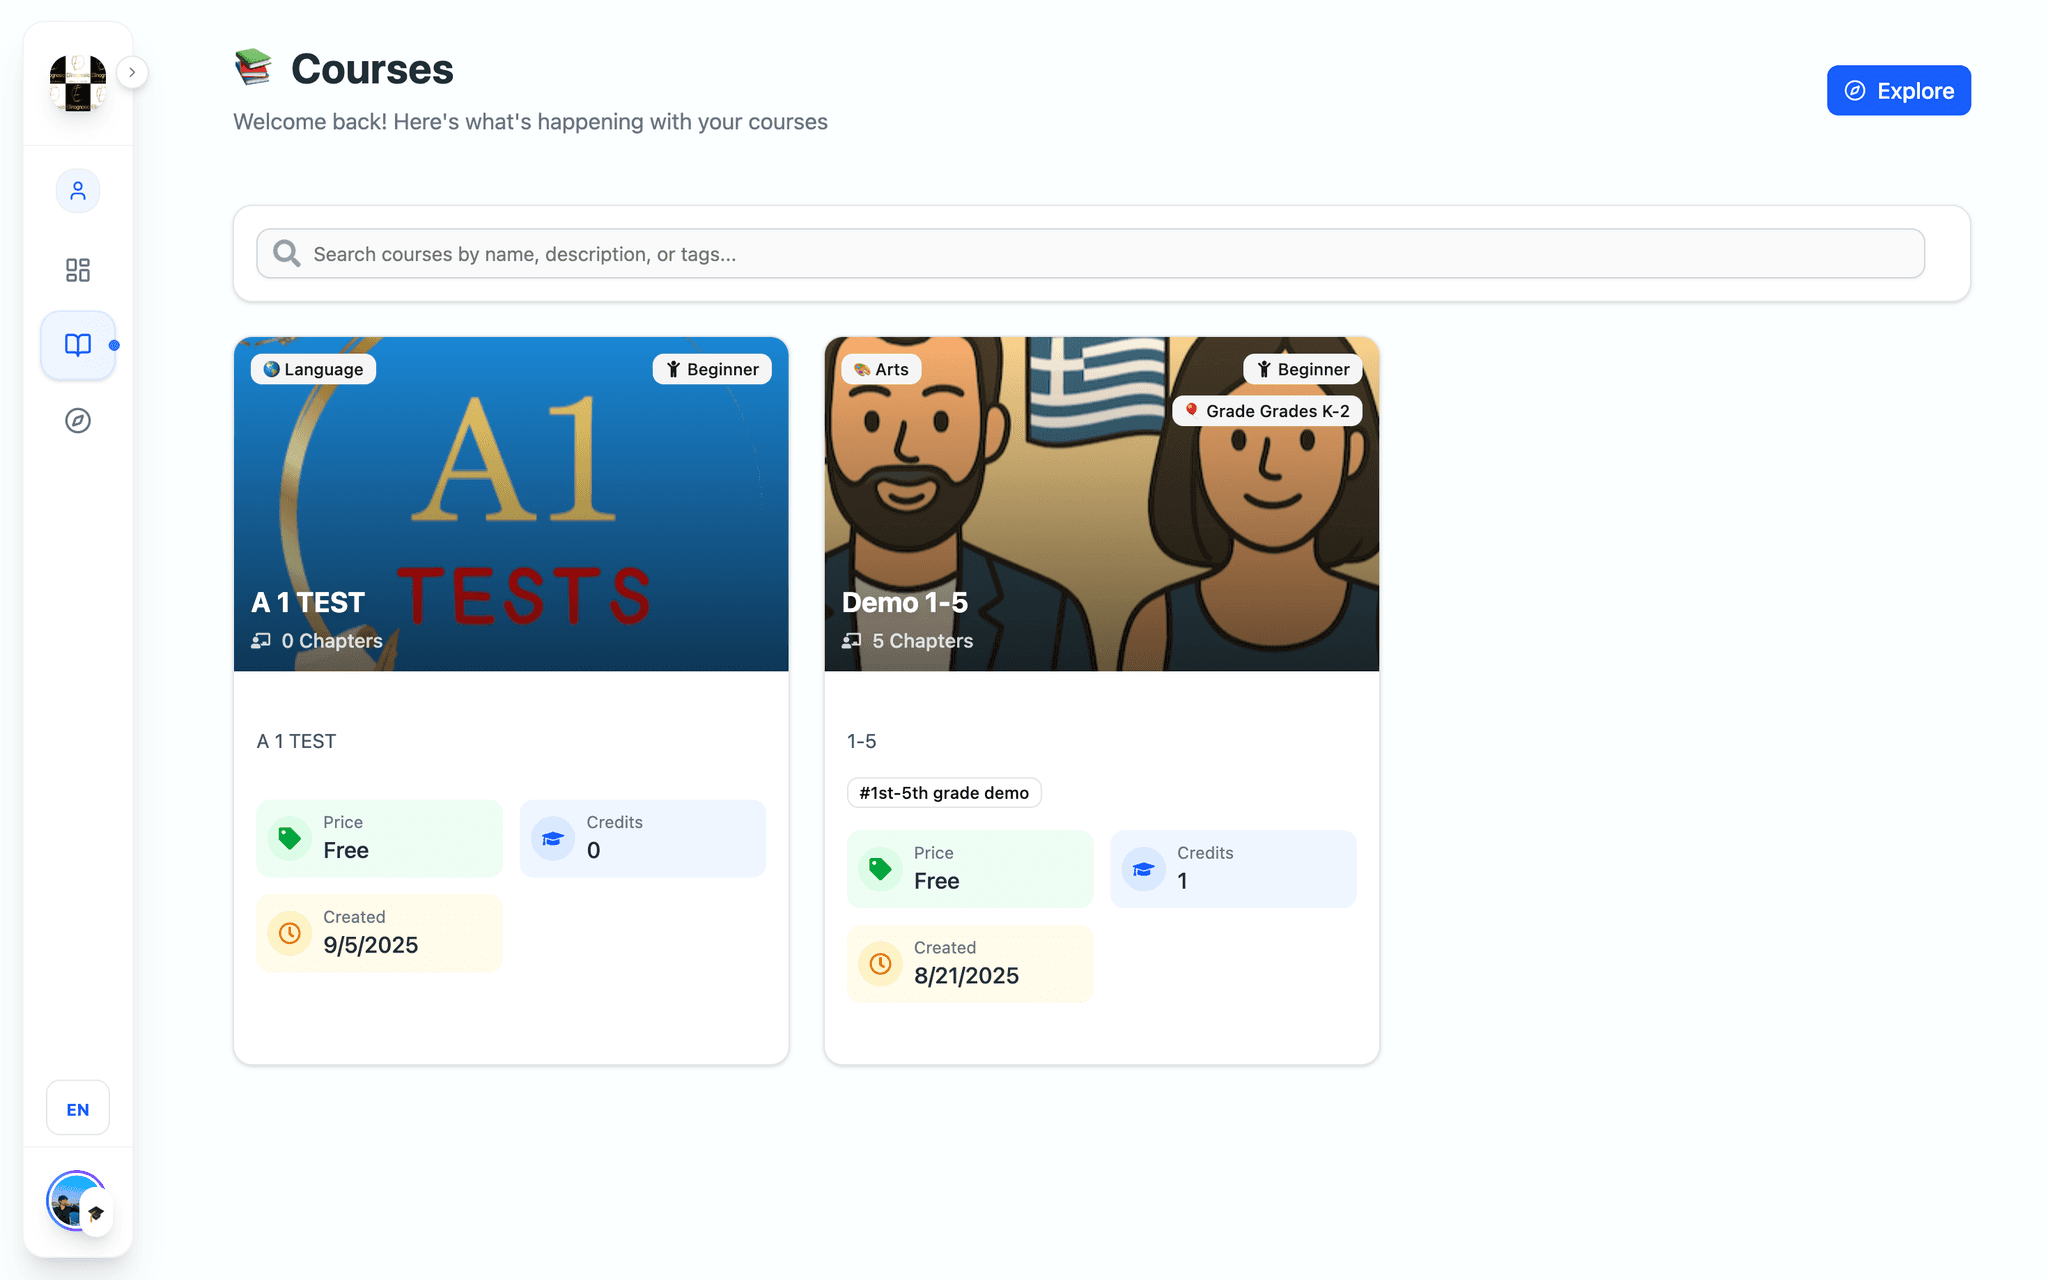Screen dimensions: 2048x1280
Task: Click clock created icon on Demo 1-5
Action: (x=880, y=964)
